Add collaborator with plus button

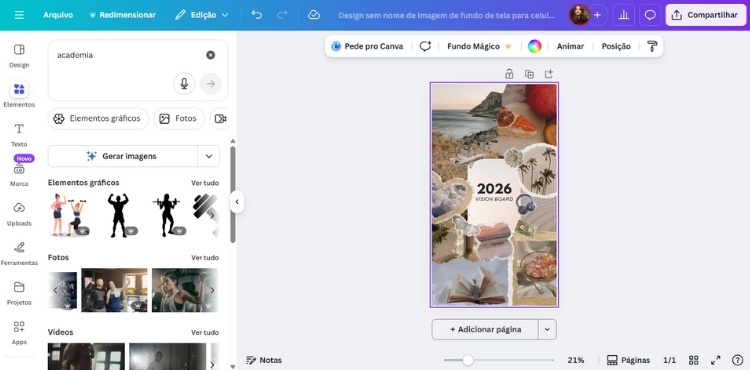(597, 15)
